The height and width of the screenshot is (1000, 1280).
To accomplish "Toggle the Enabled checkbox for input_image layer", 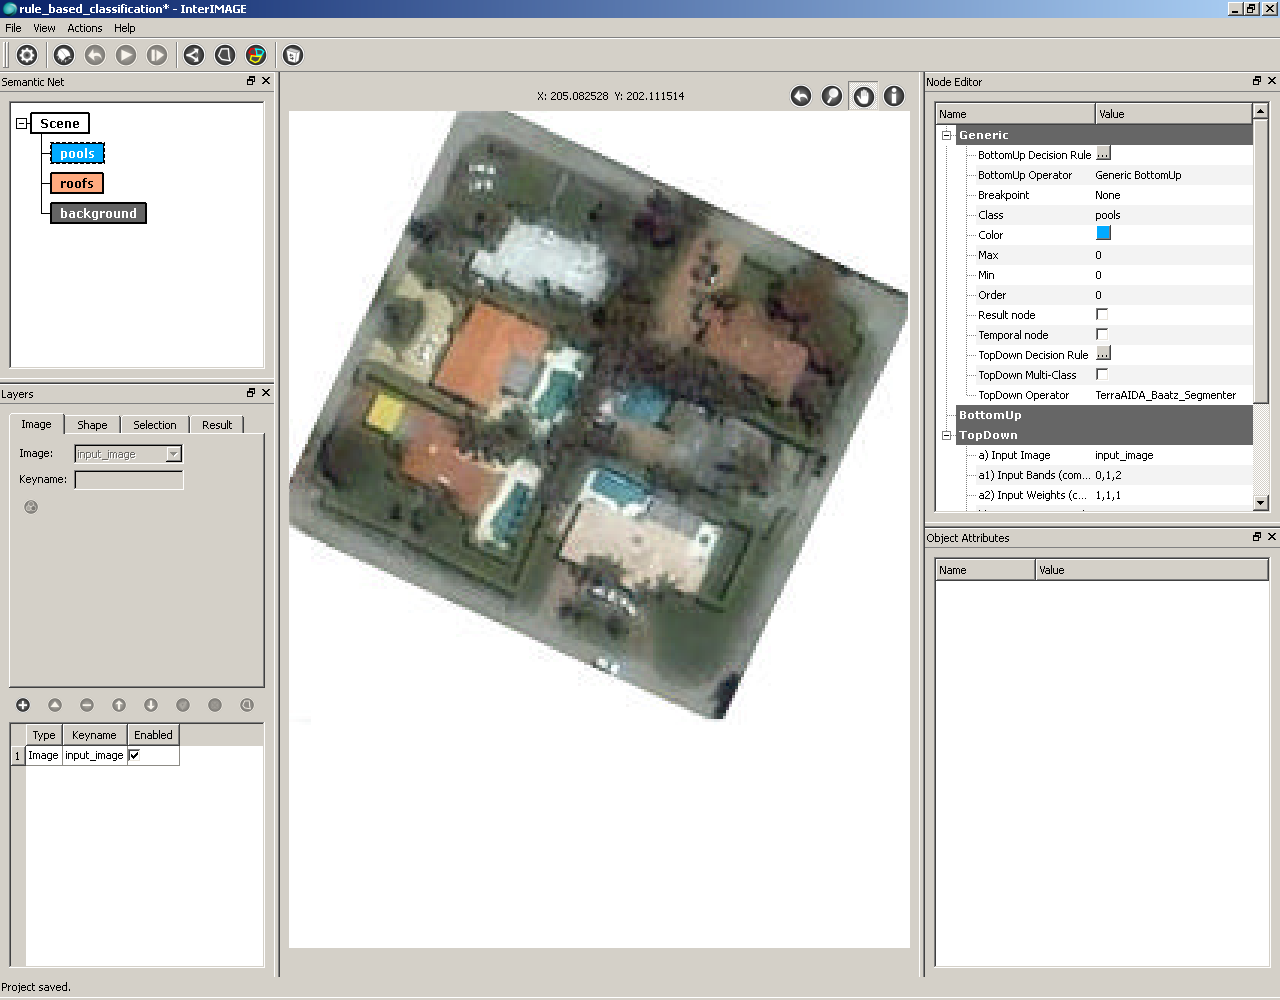I will coord(135,755).
